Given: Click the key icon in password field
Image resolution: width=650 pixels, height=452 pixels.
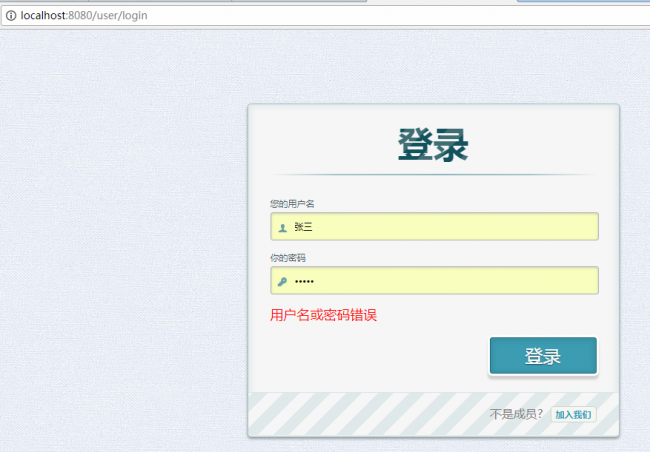Looking at the screenshot, I should [282, 282].
